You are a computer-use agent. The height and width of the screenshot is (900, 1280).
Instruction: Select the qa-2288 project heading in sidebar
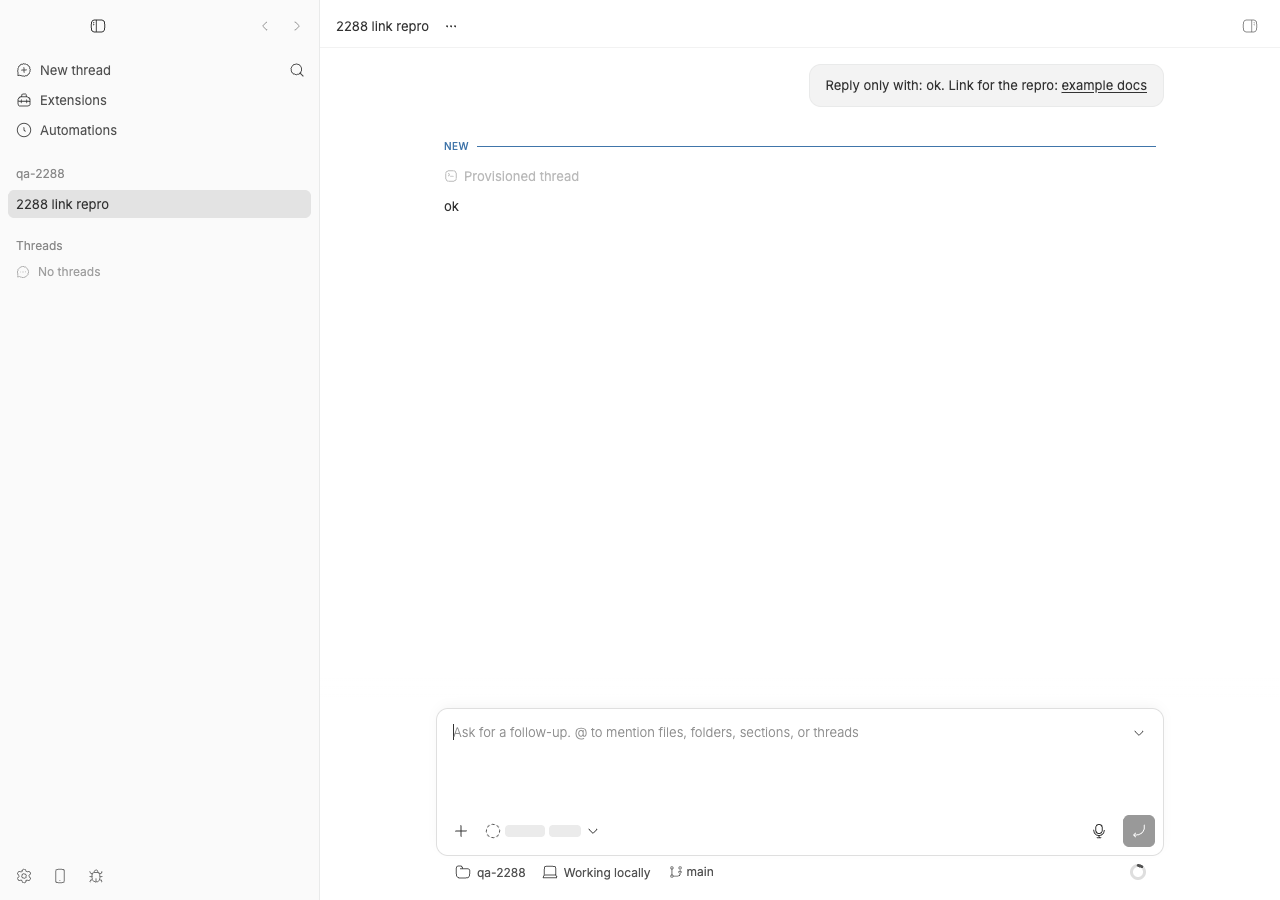[40, 174]
